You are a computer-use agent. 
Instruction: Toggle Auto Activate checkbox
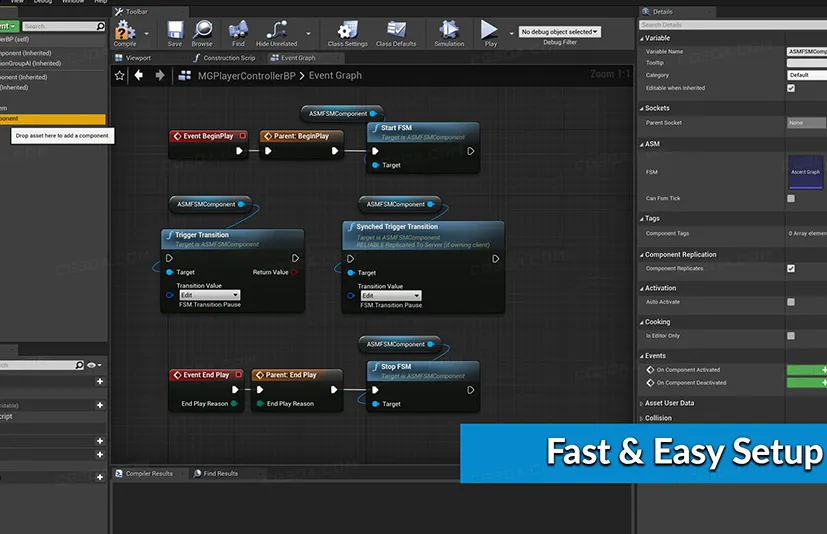791,302
